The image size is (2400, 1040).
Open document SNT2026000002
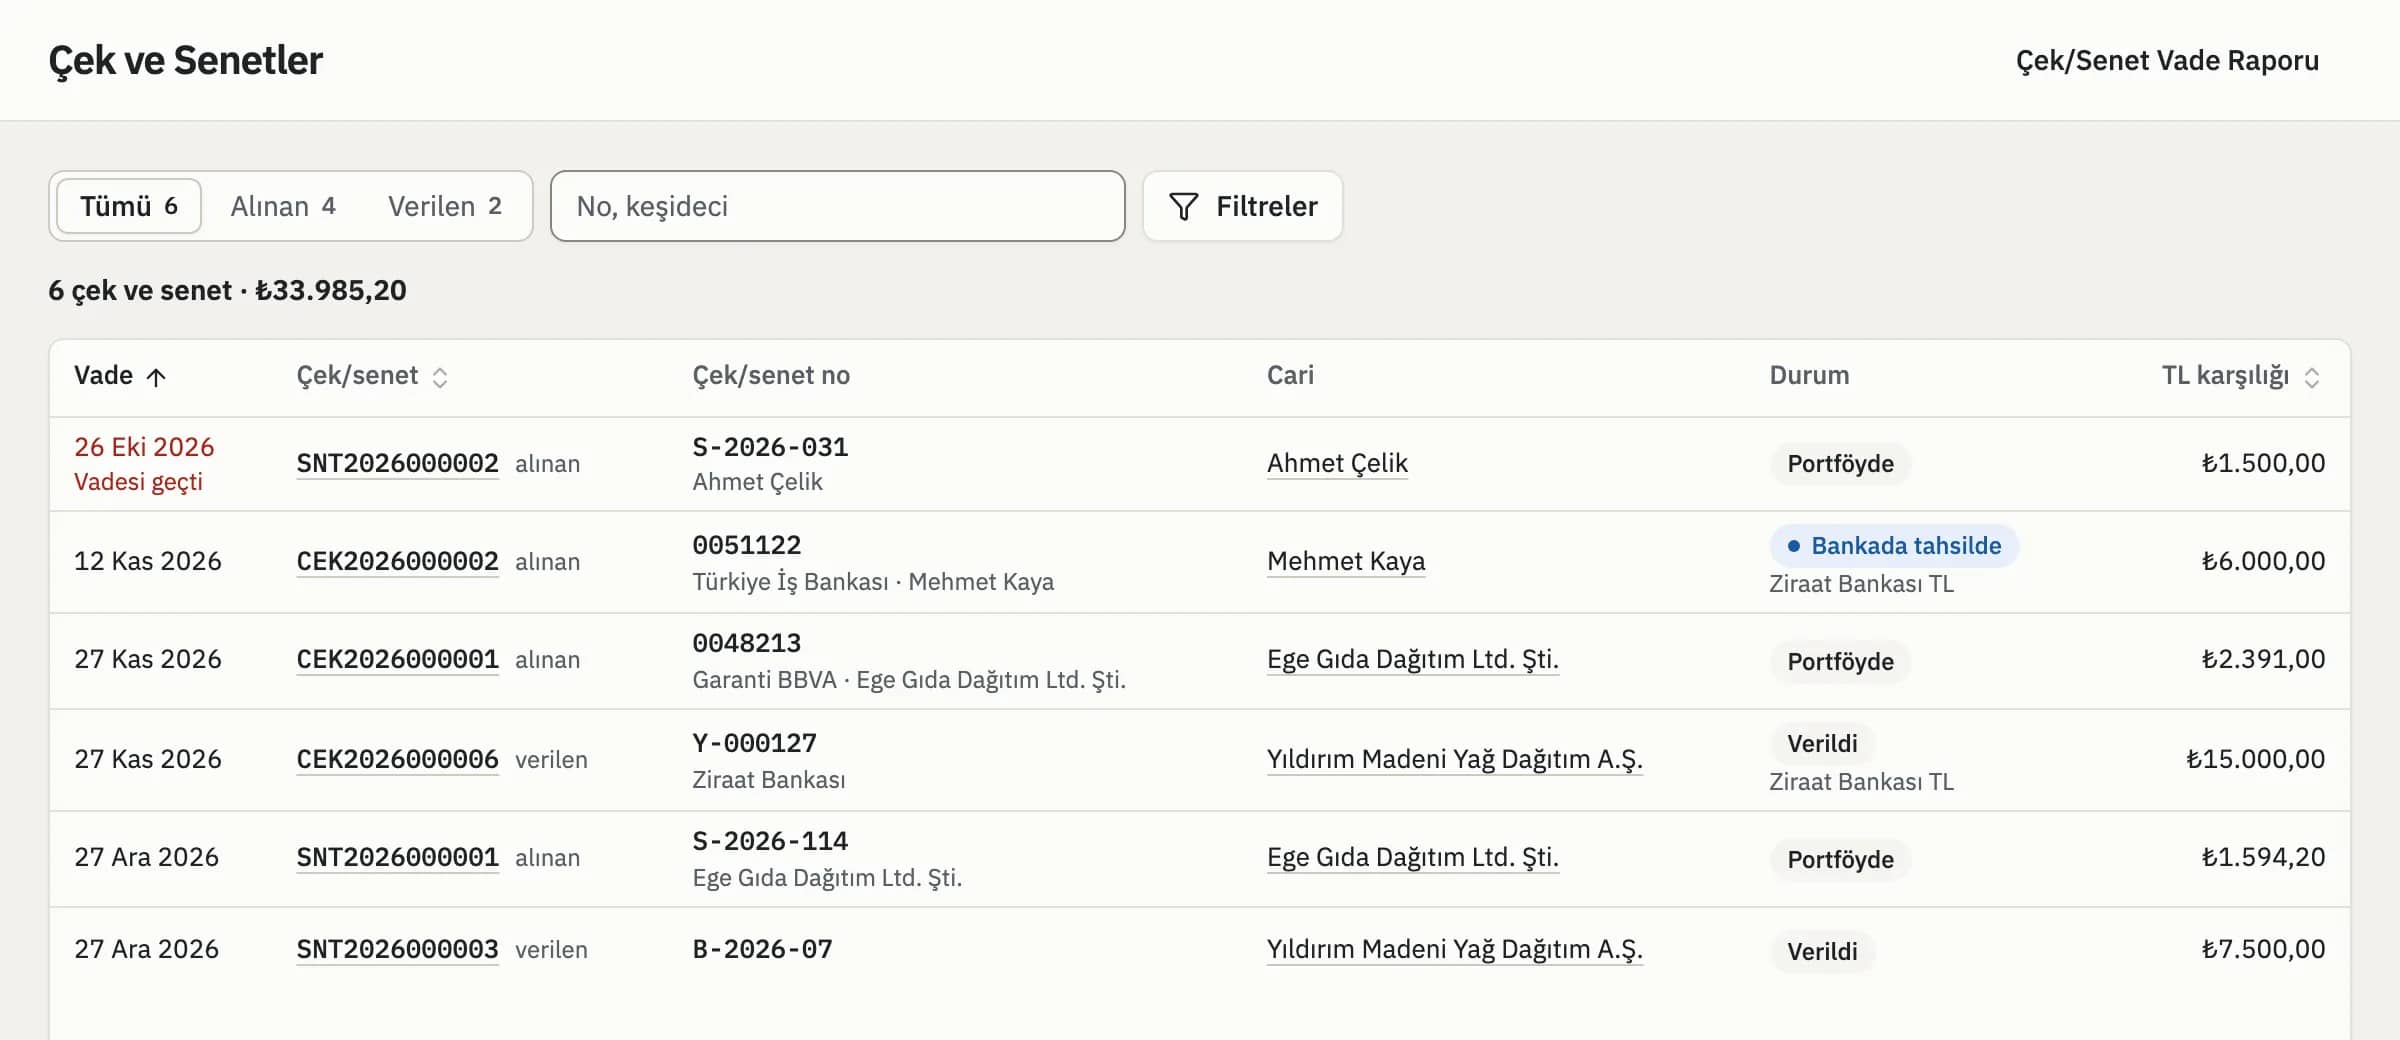397,463
